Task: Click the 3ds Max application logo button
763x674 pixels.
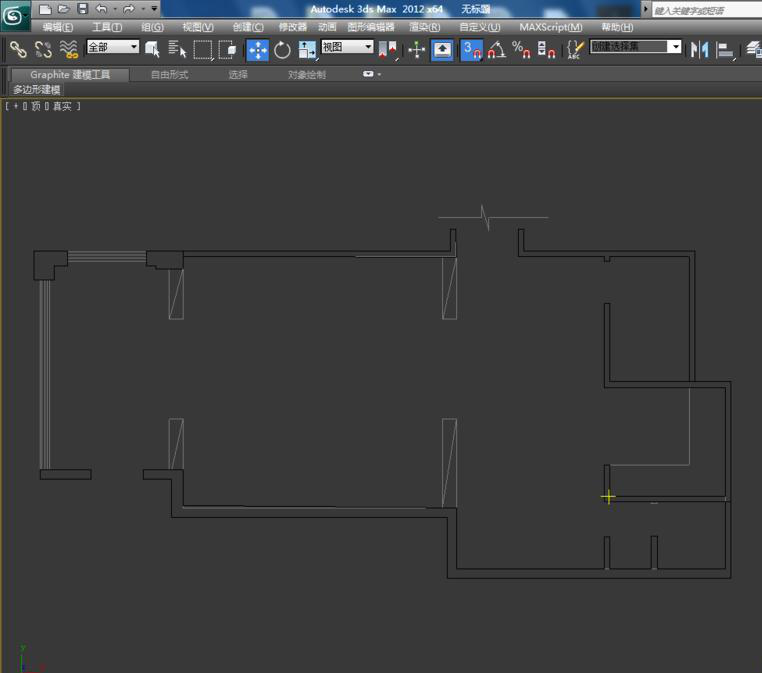Action: click(x=14, y=16)
